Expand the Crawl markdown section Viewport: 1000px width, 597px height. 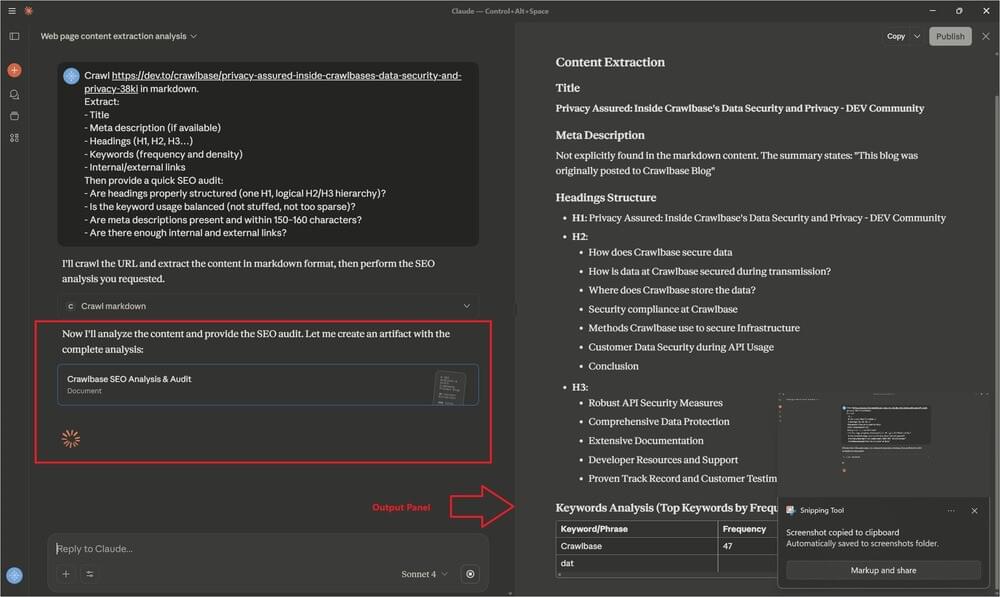point(466,305)
